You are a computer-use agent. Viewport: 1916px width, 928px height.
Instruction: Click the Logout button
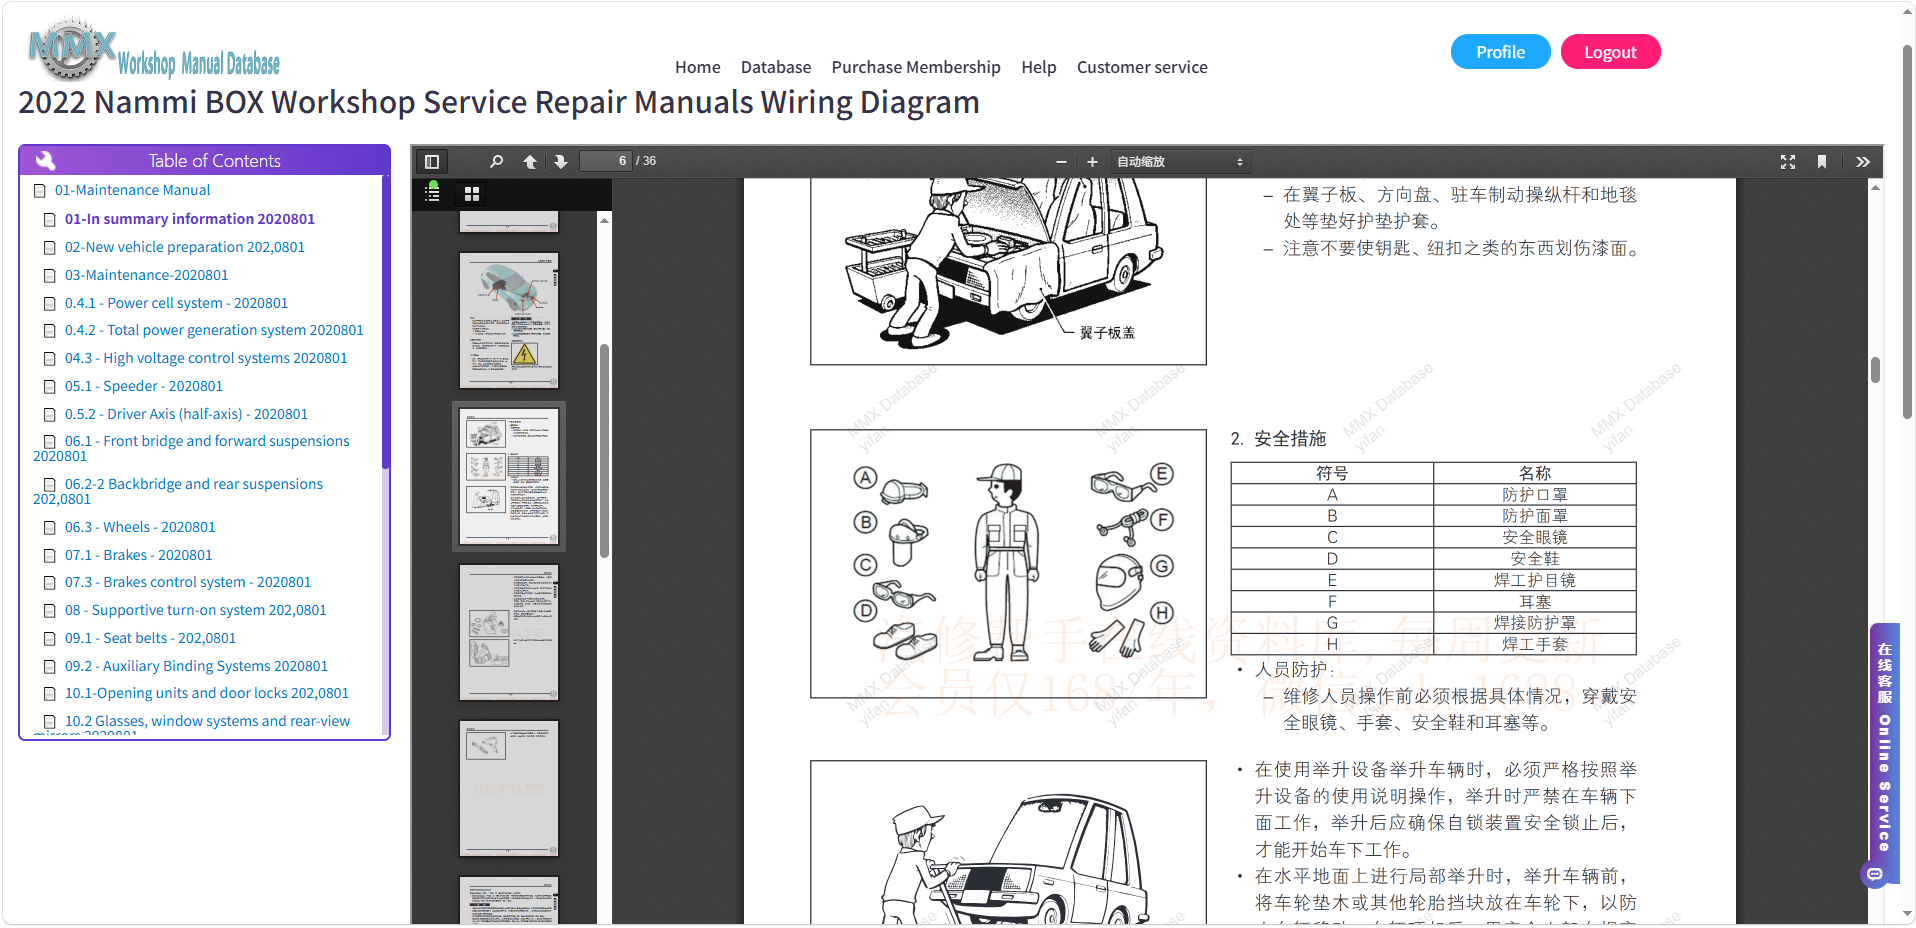(1610, 52)
